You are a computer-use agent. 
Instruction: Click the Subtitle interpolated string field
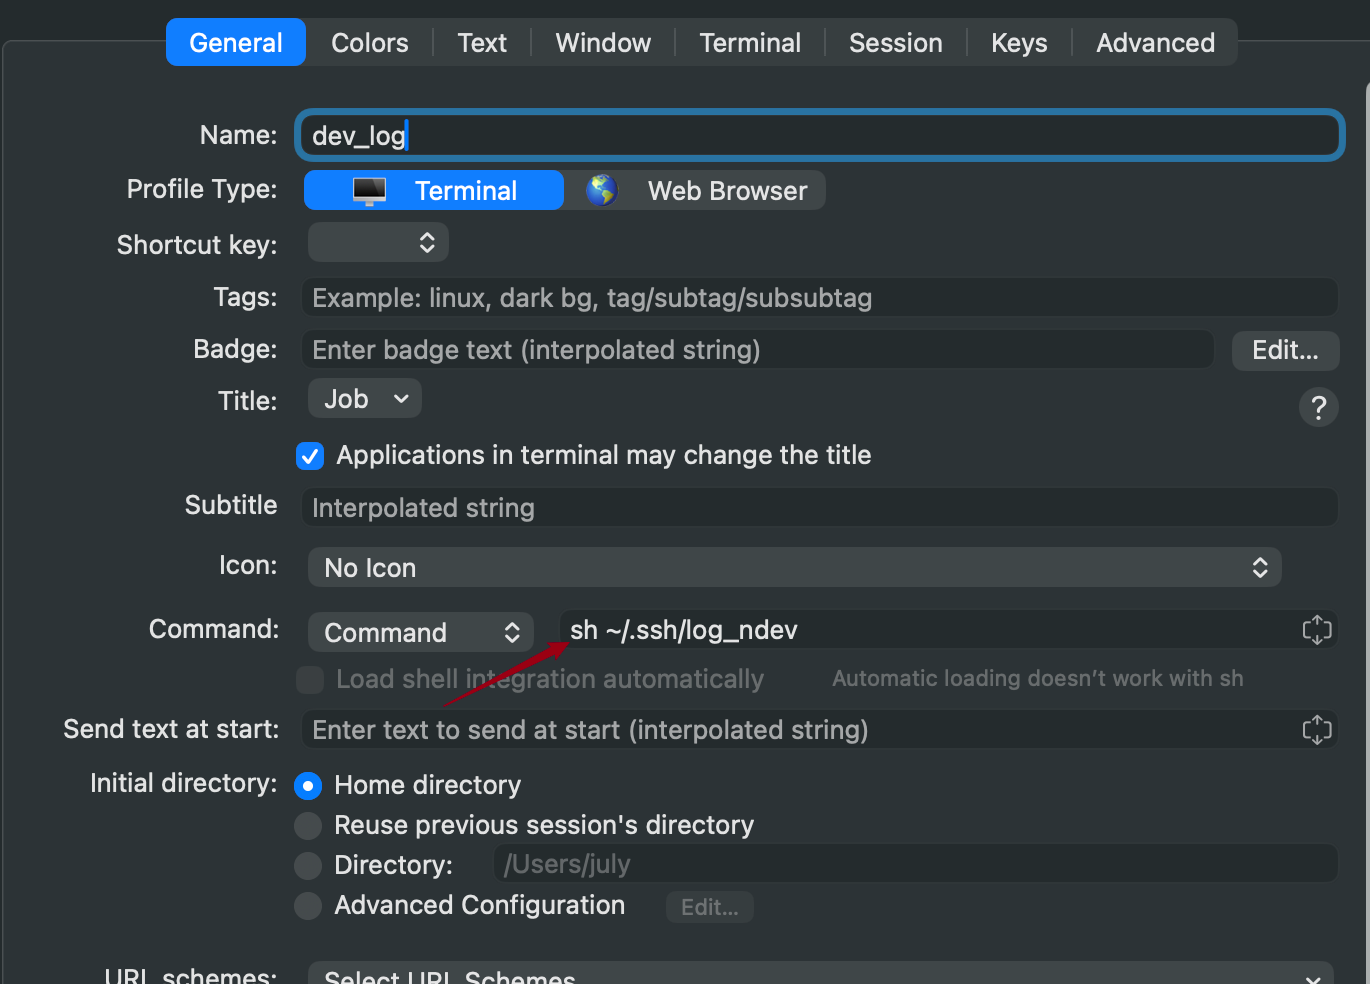pyautogui.click(x=820, y=508)
